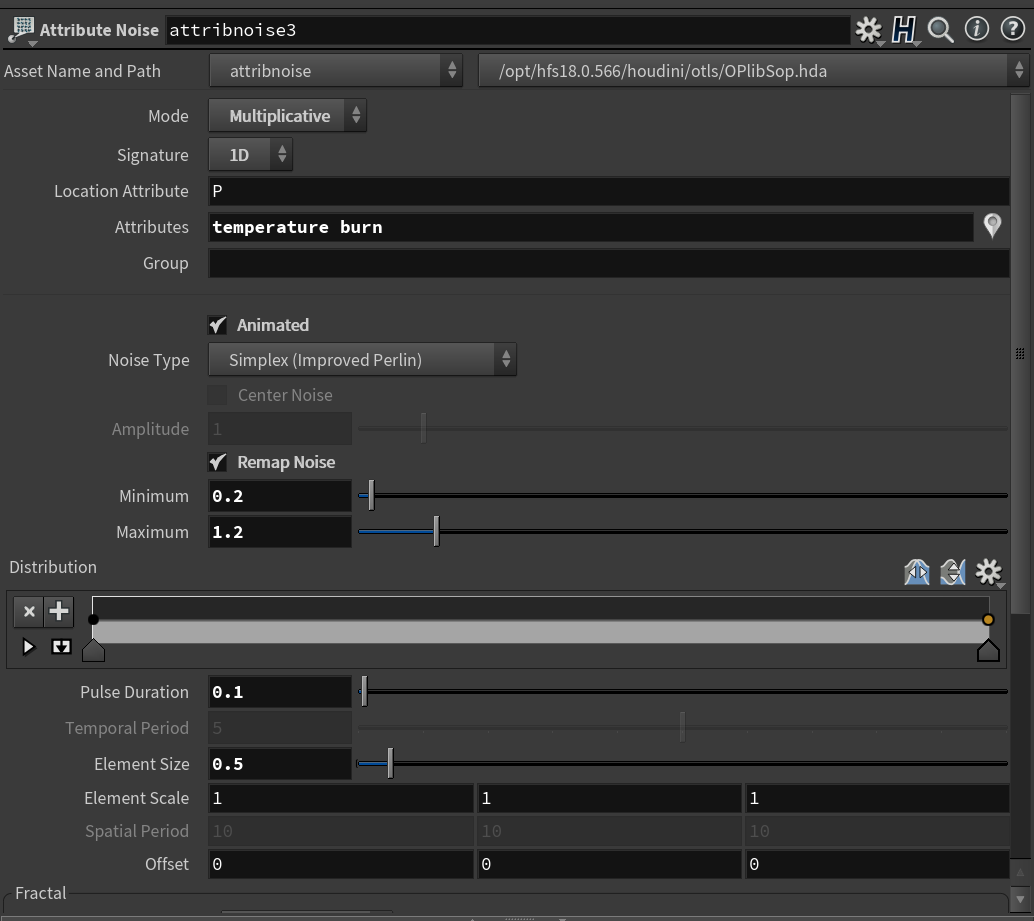Click the Fractal section label
This screenshot has height=921, width=1034.
click(x=41, y=893)
